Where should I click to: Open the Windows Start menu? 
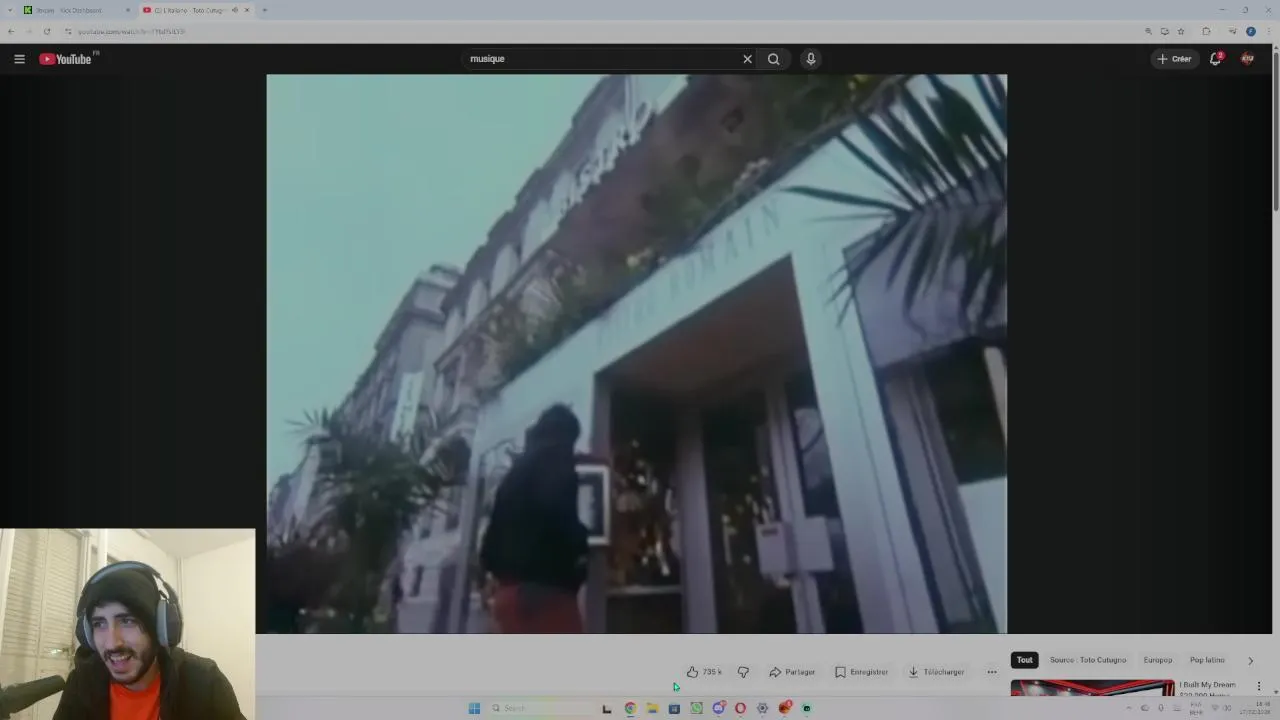coord(474,708)
